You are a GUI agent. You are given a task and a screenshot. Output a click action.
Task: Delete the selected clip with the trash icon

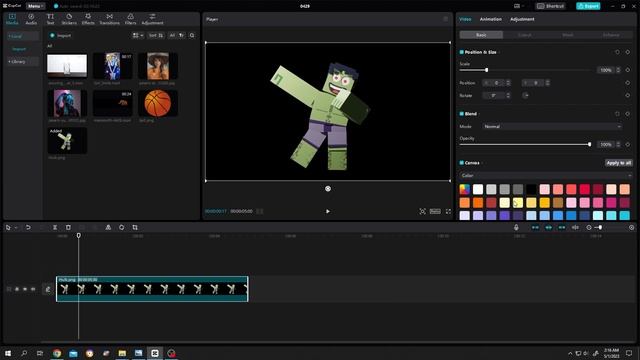[68, 227]
